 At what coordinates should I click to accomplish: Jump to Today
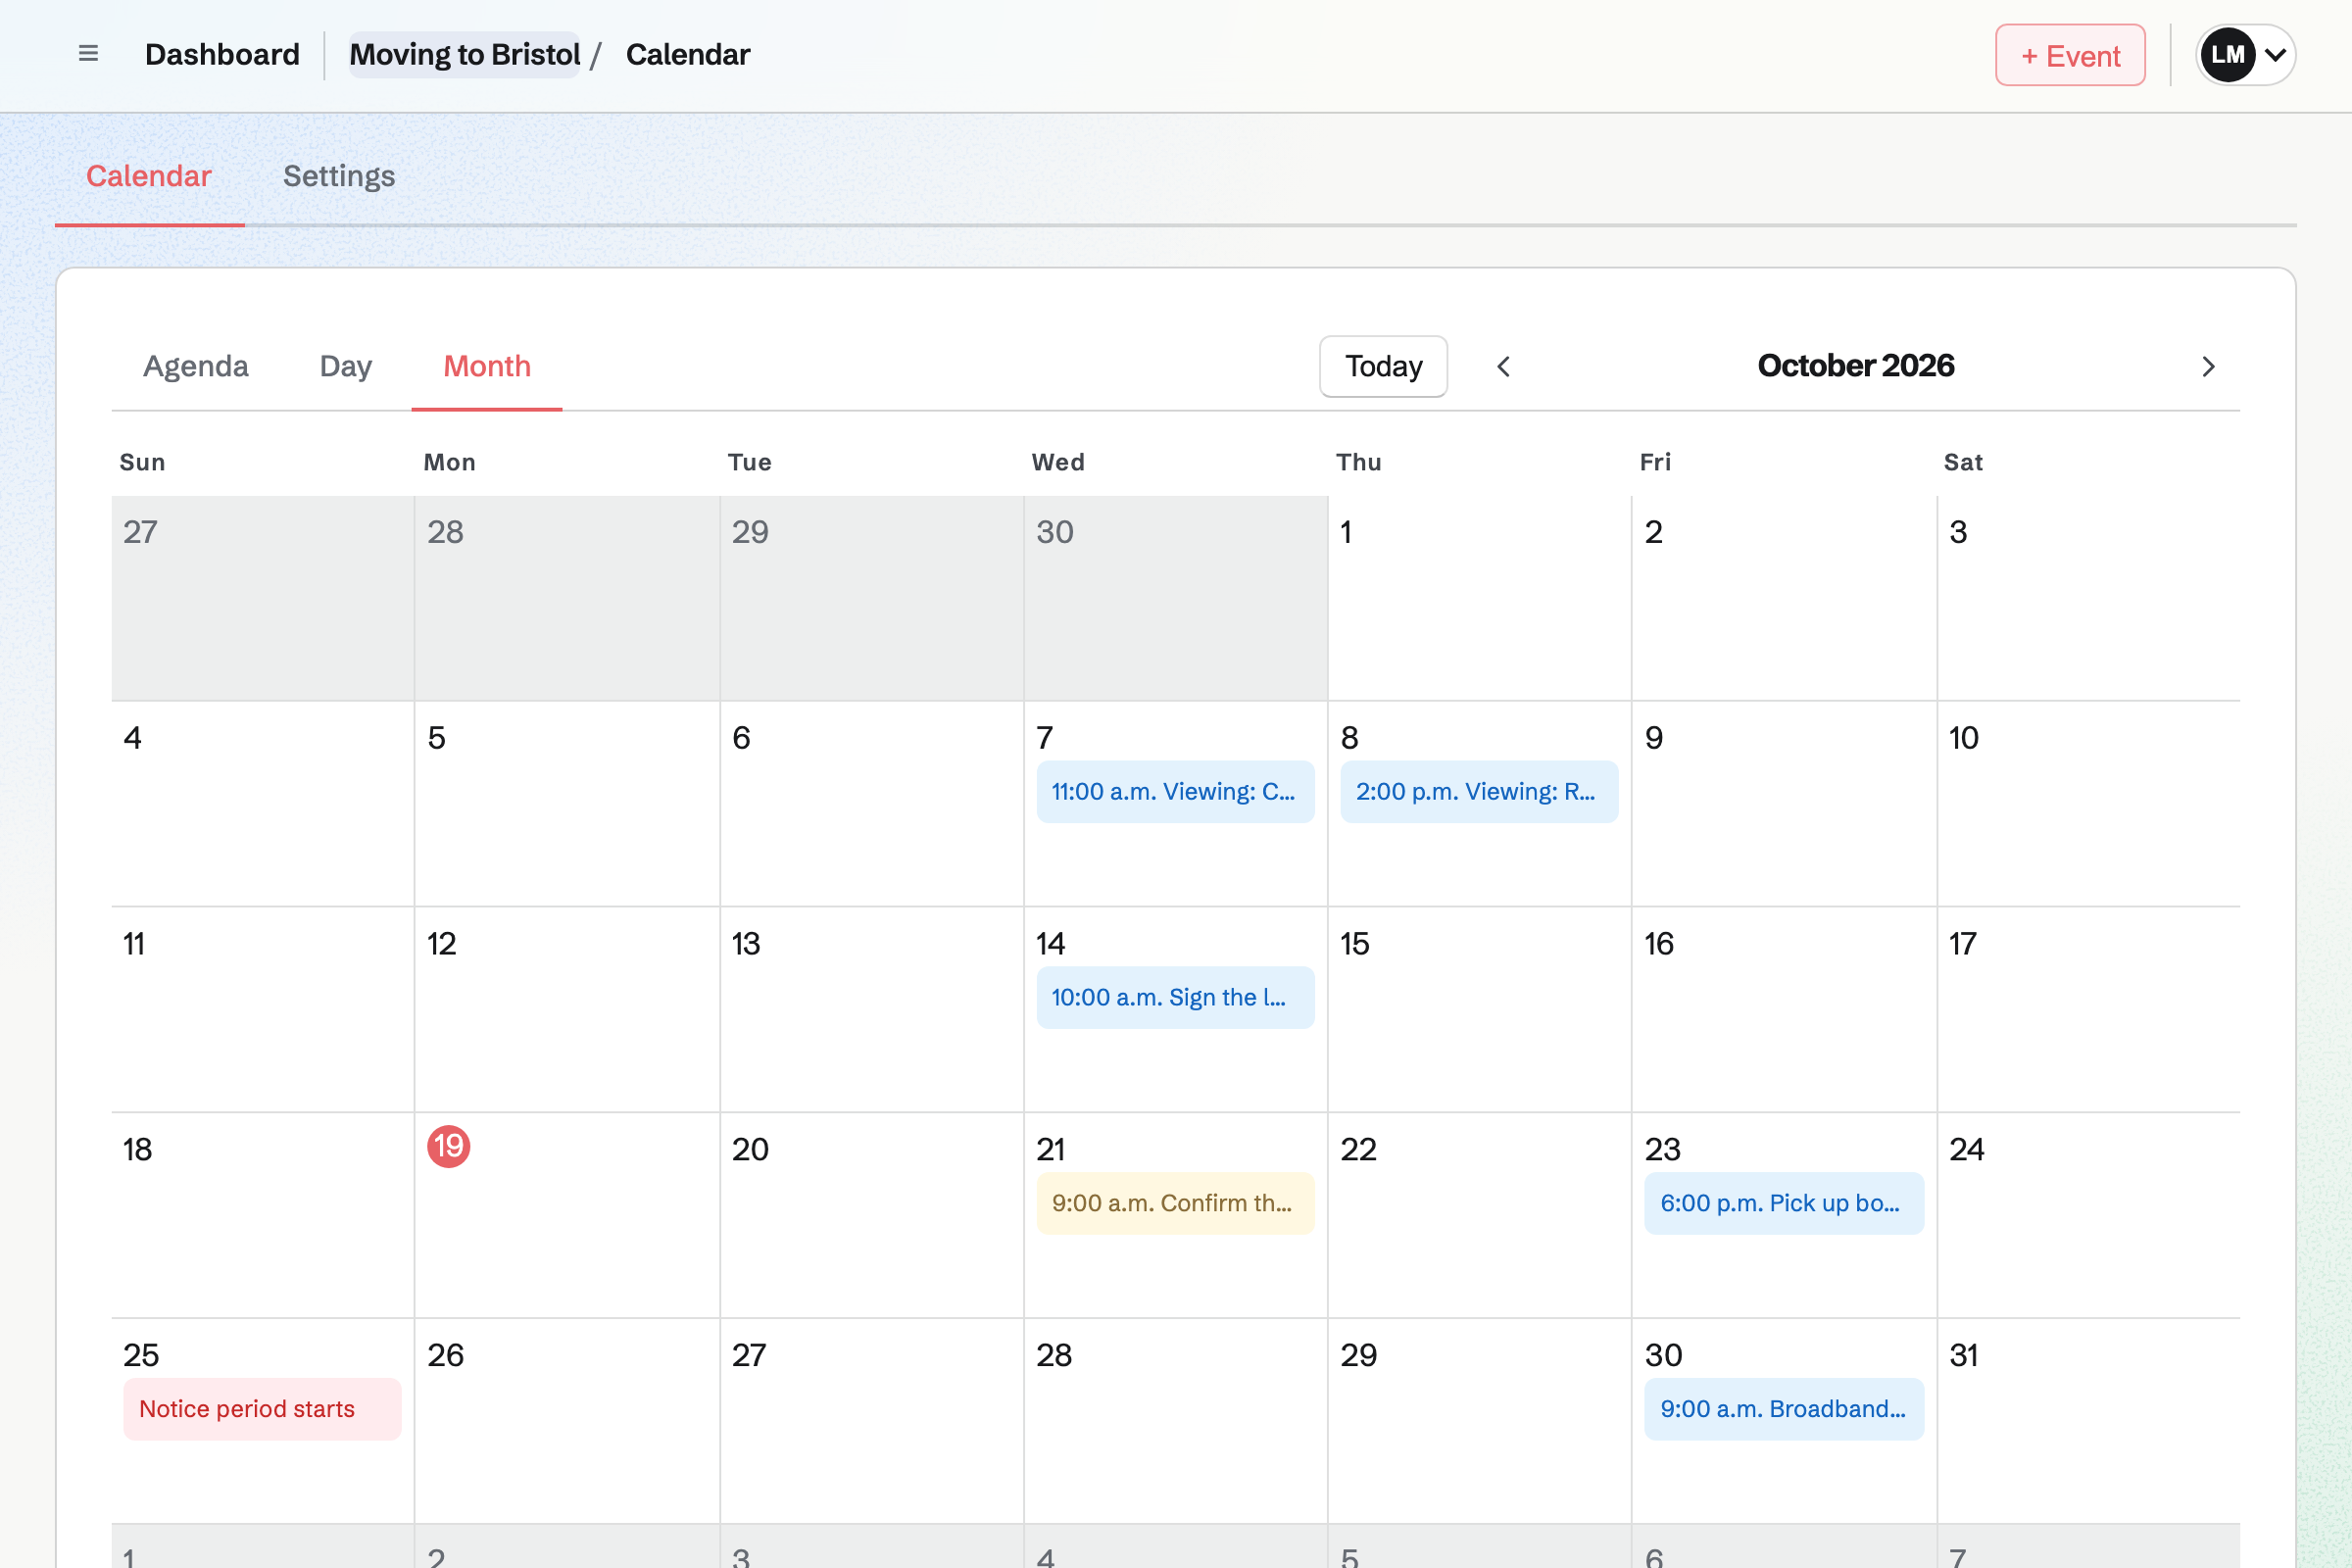(x=1383, y=366)
